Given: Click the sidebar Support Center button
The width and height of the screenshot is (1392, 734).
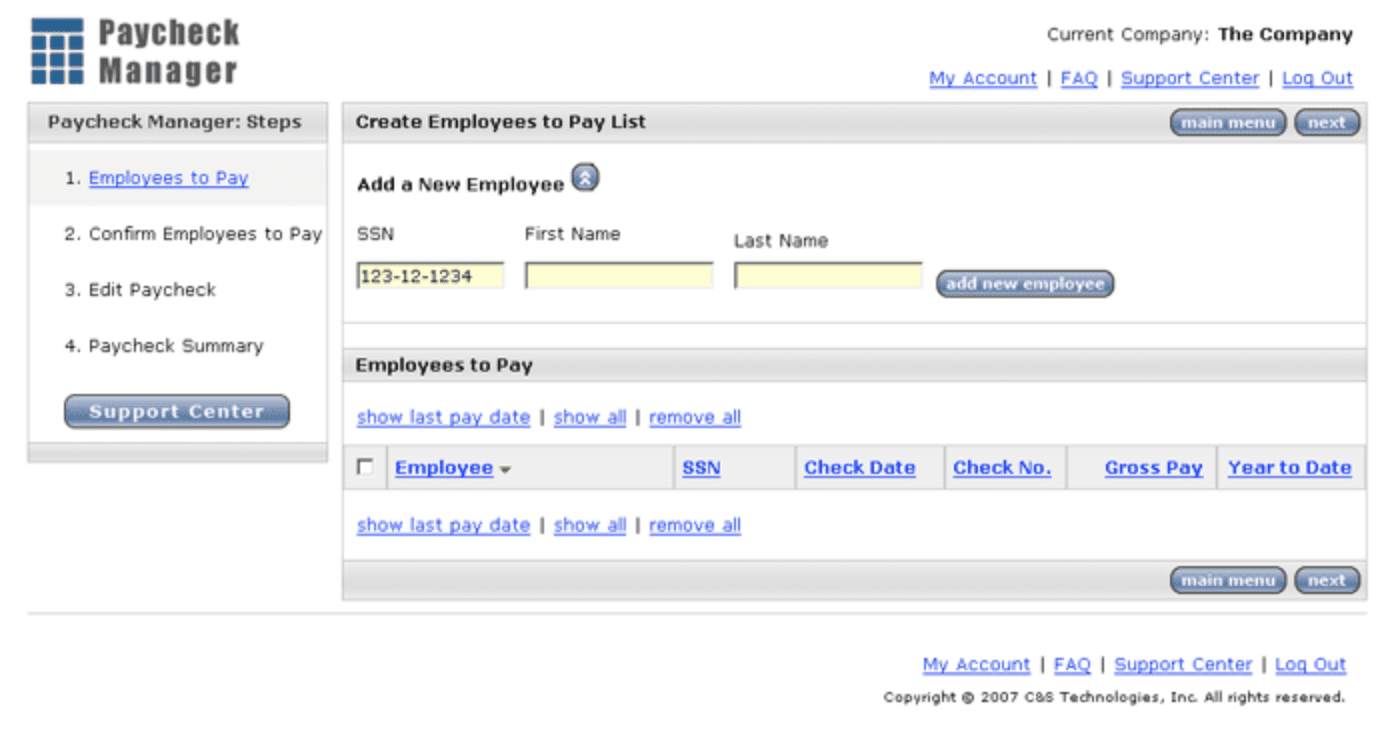Looking at the screenshot, I should [x=176, y=410].
